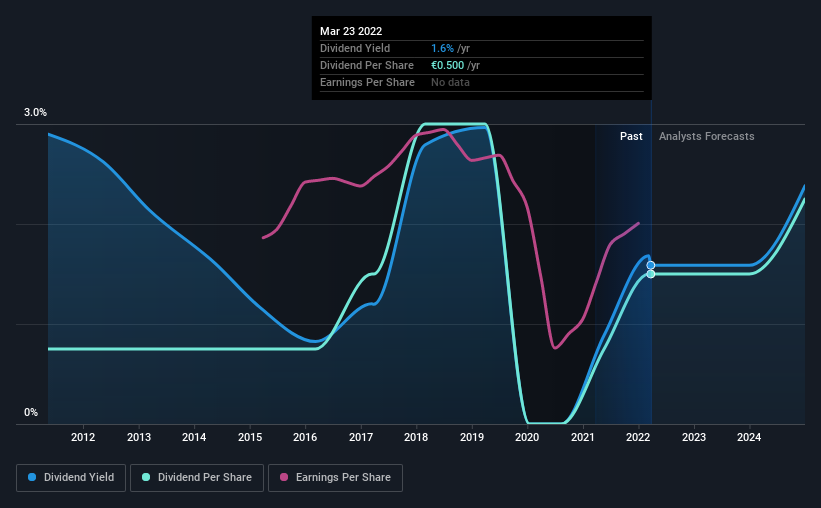
Task: Click the Dividend Yield tooltip row label
Action: [x=355, y=48]
